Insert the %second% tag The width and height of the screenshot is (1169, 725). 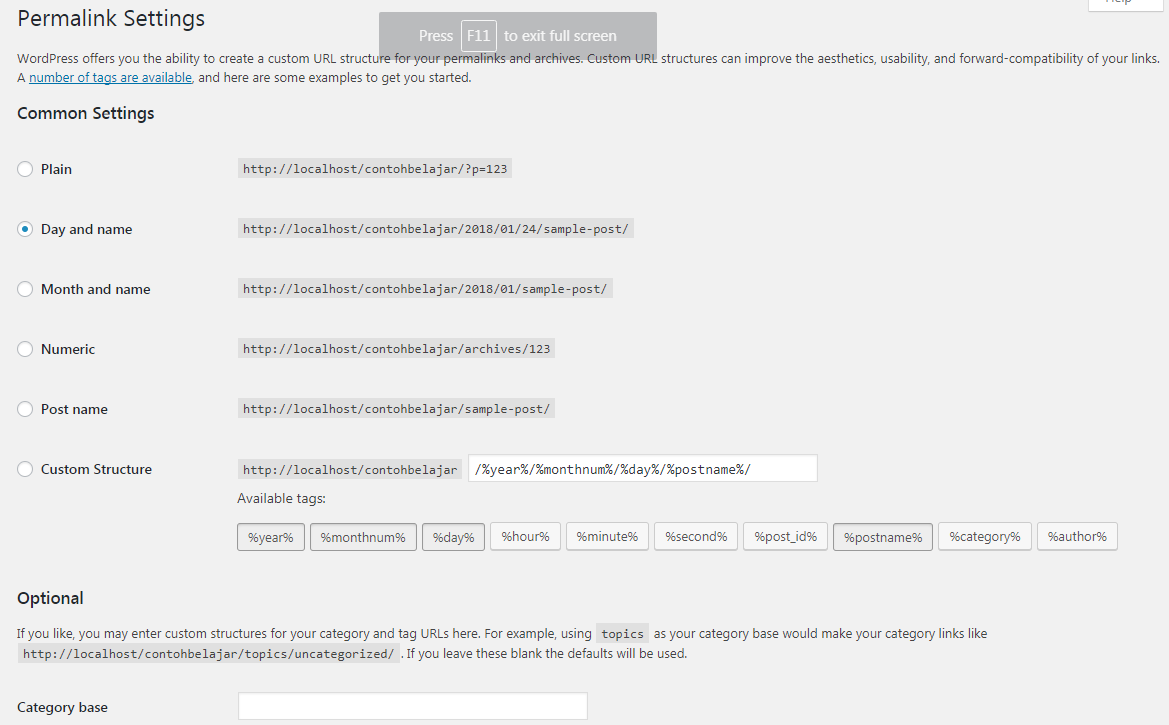coord(696,536)
